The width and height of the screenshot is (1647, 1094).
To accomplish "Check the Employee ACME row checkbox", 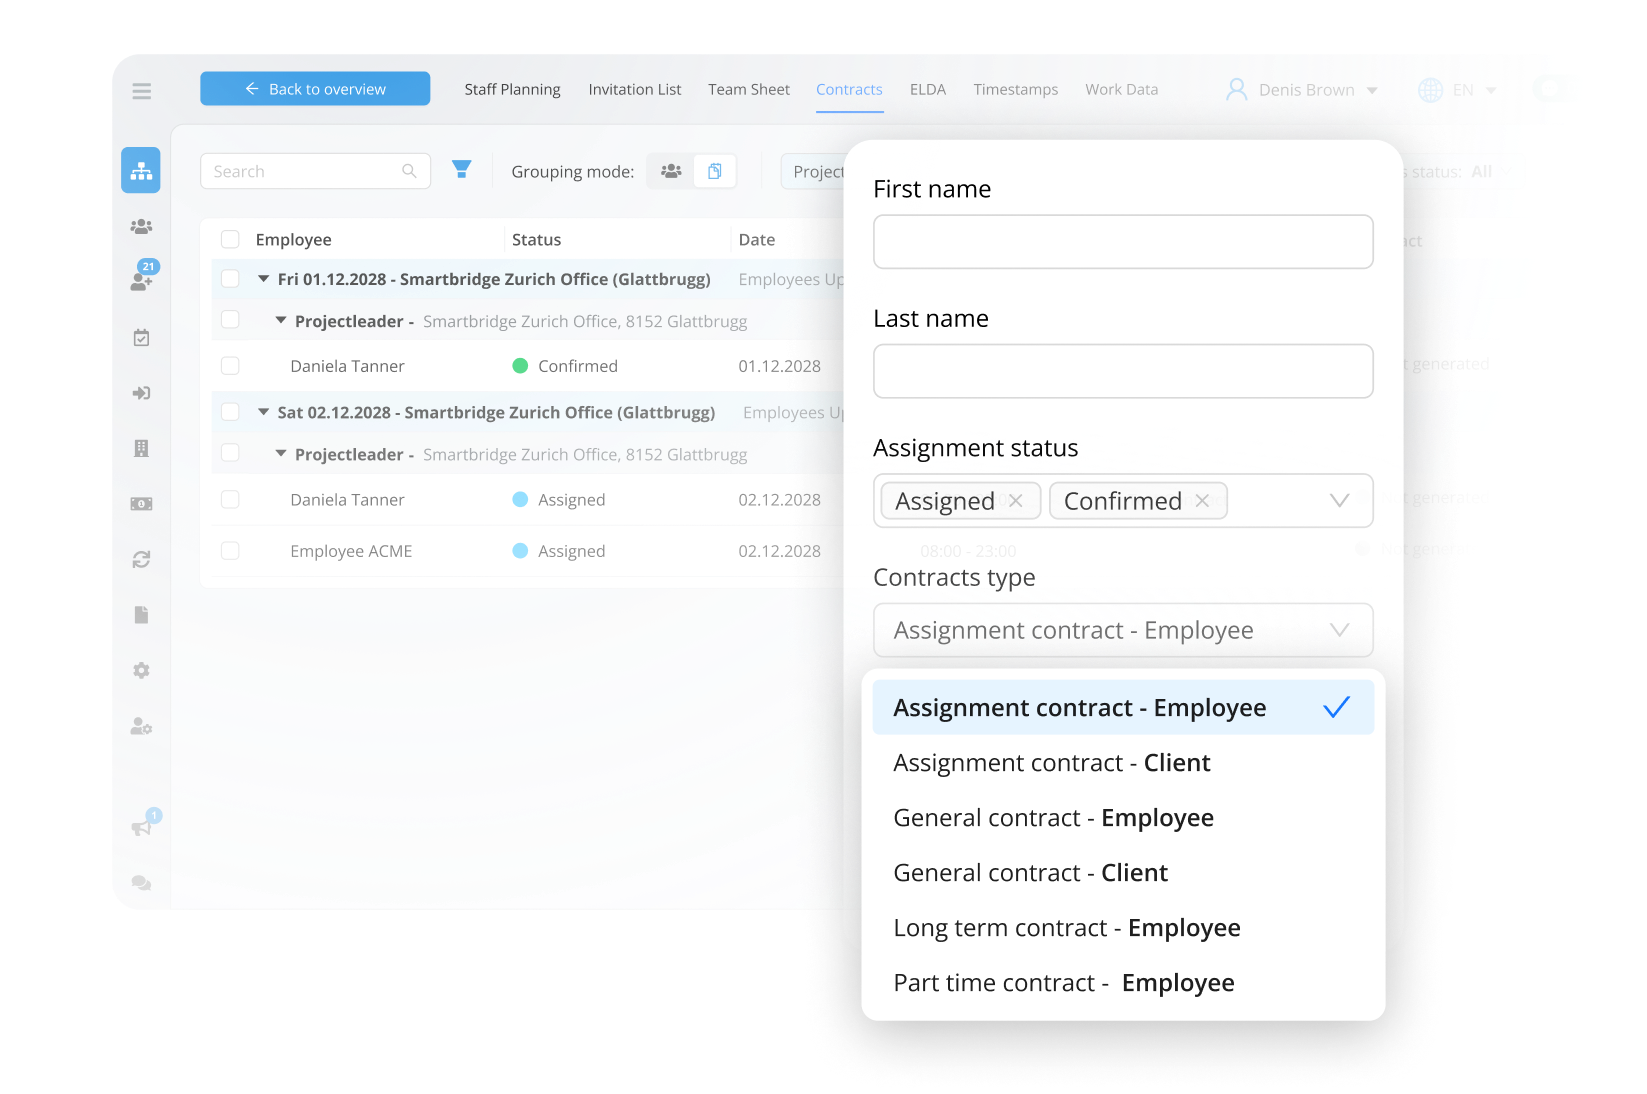I will [x=230, y=551].
